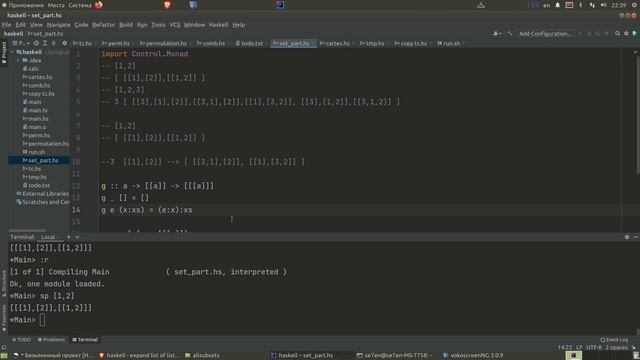Collapse the haskell project root node

pyautogui.click(x=12, y=52)
